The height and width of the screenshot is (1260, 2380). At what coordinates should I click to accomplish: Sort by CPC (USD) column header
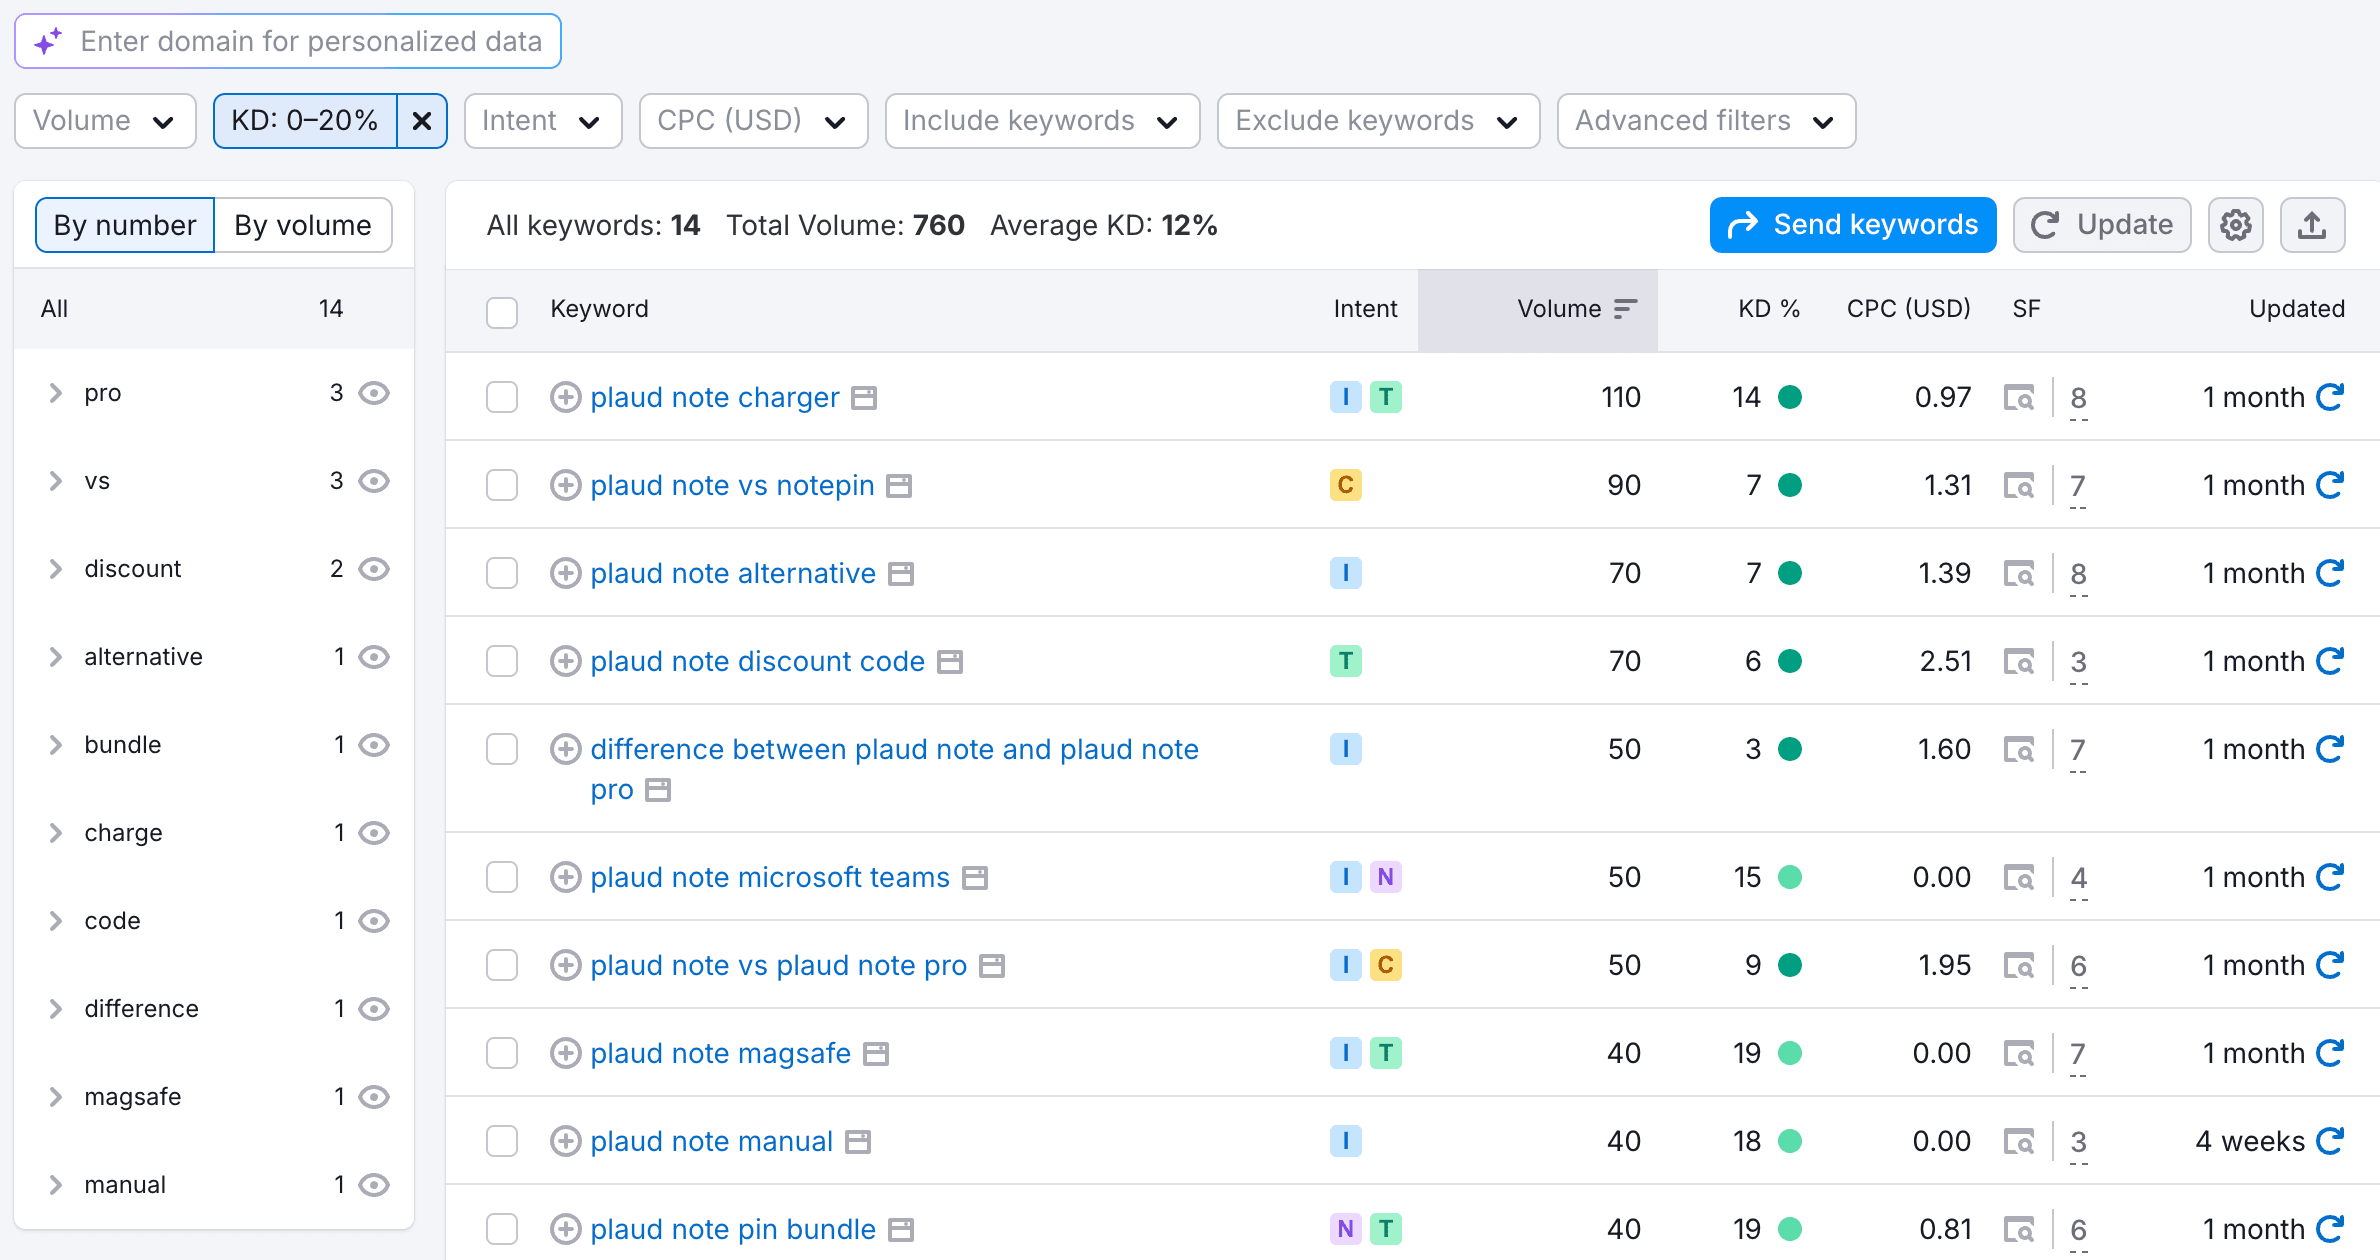(x=1908, y=309)
